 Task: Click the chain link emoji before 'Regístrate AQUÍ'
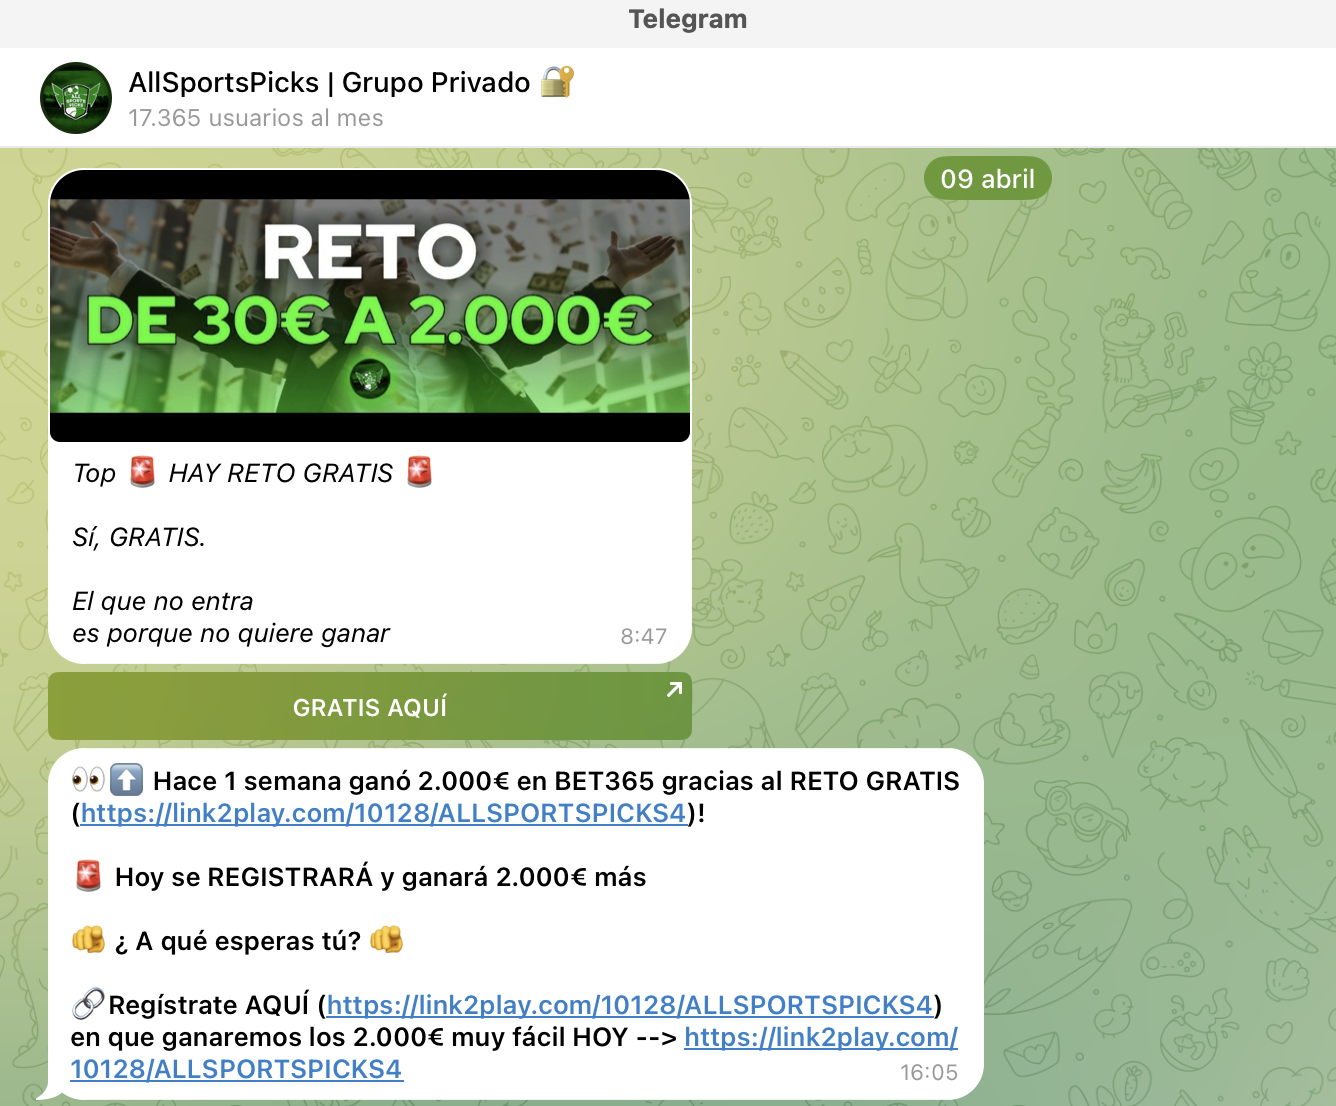88,1004
